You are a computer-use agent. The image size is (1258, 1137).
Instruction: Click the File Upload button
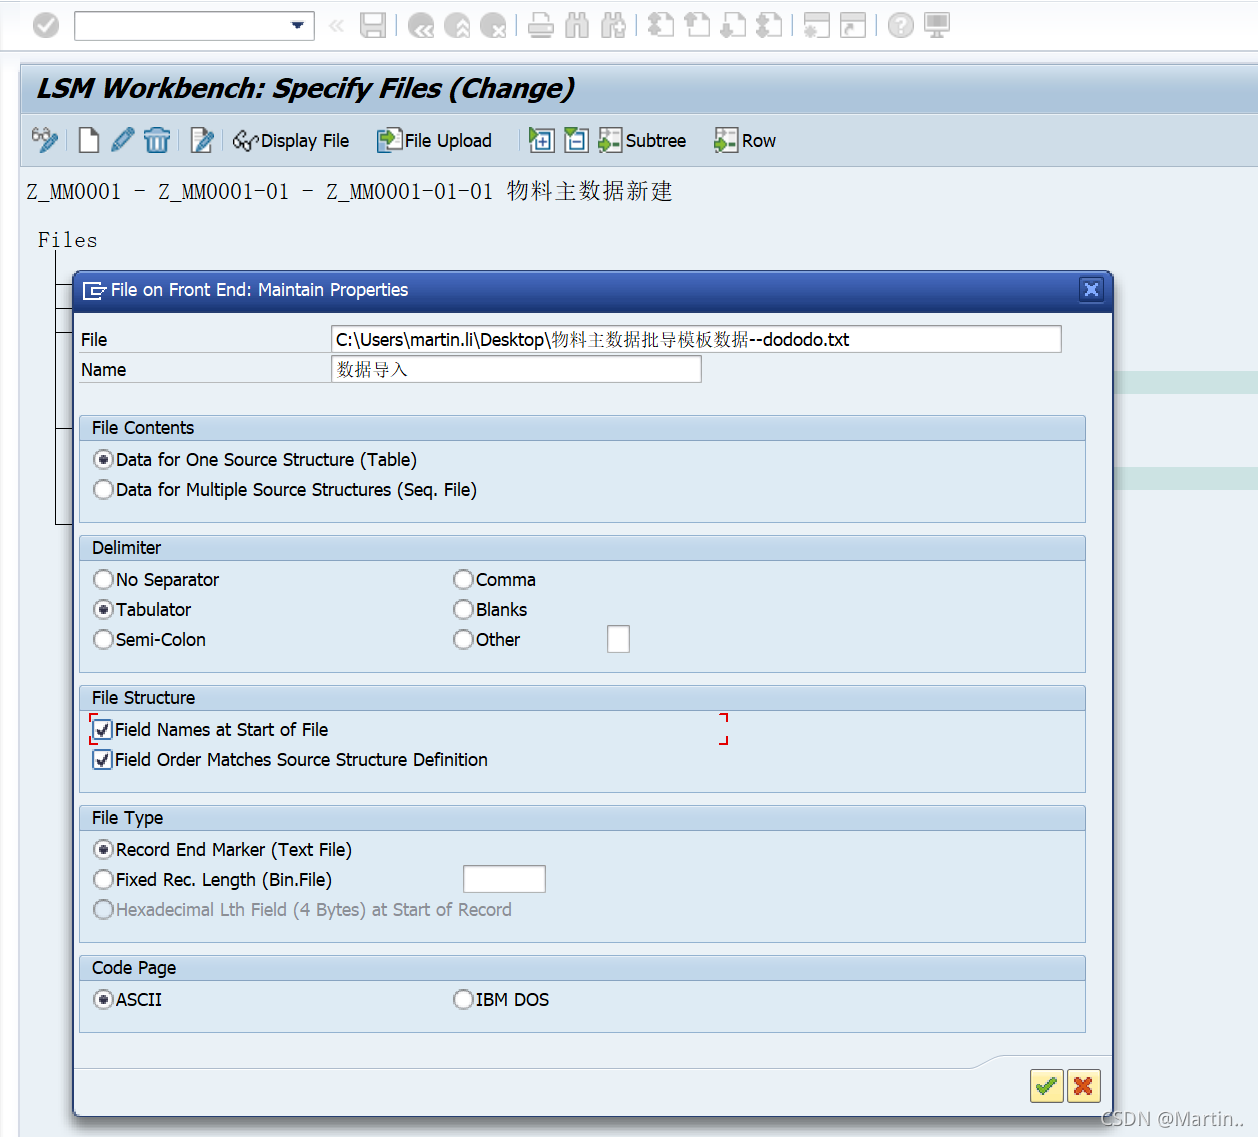pos(434,141)
